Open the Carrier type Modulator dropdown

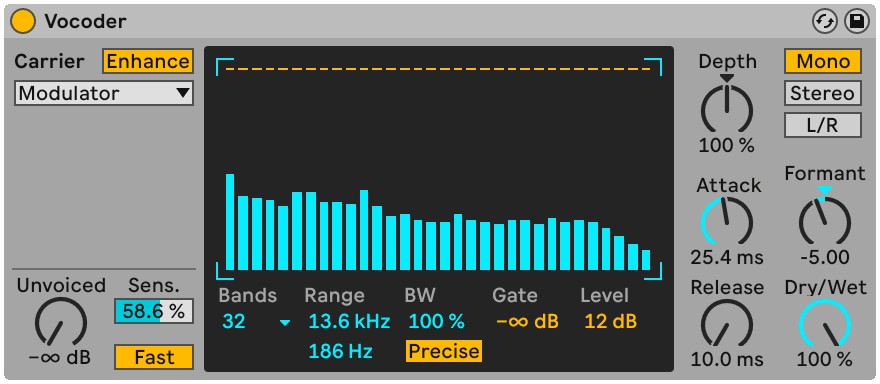point(104,93)
